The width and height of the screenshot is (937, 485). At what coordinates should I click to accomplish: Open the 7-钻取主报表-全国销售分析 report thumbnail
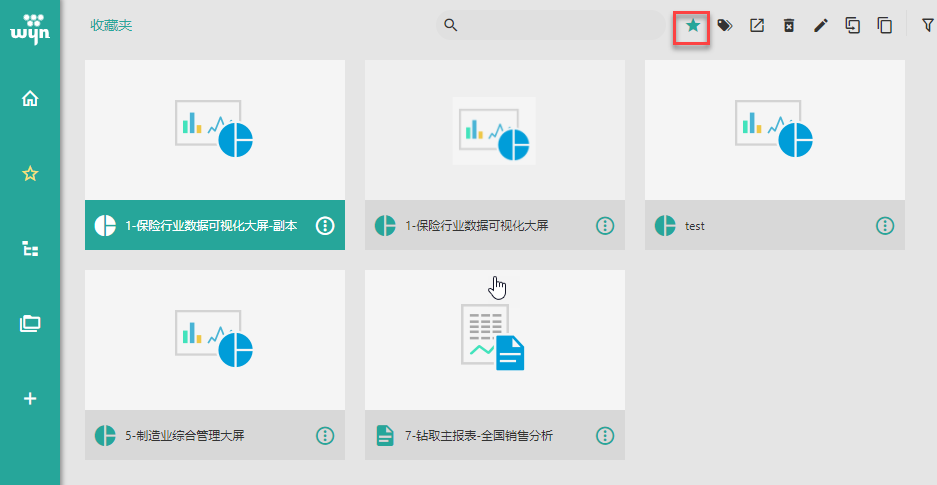point(495,340)
